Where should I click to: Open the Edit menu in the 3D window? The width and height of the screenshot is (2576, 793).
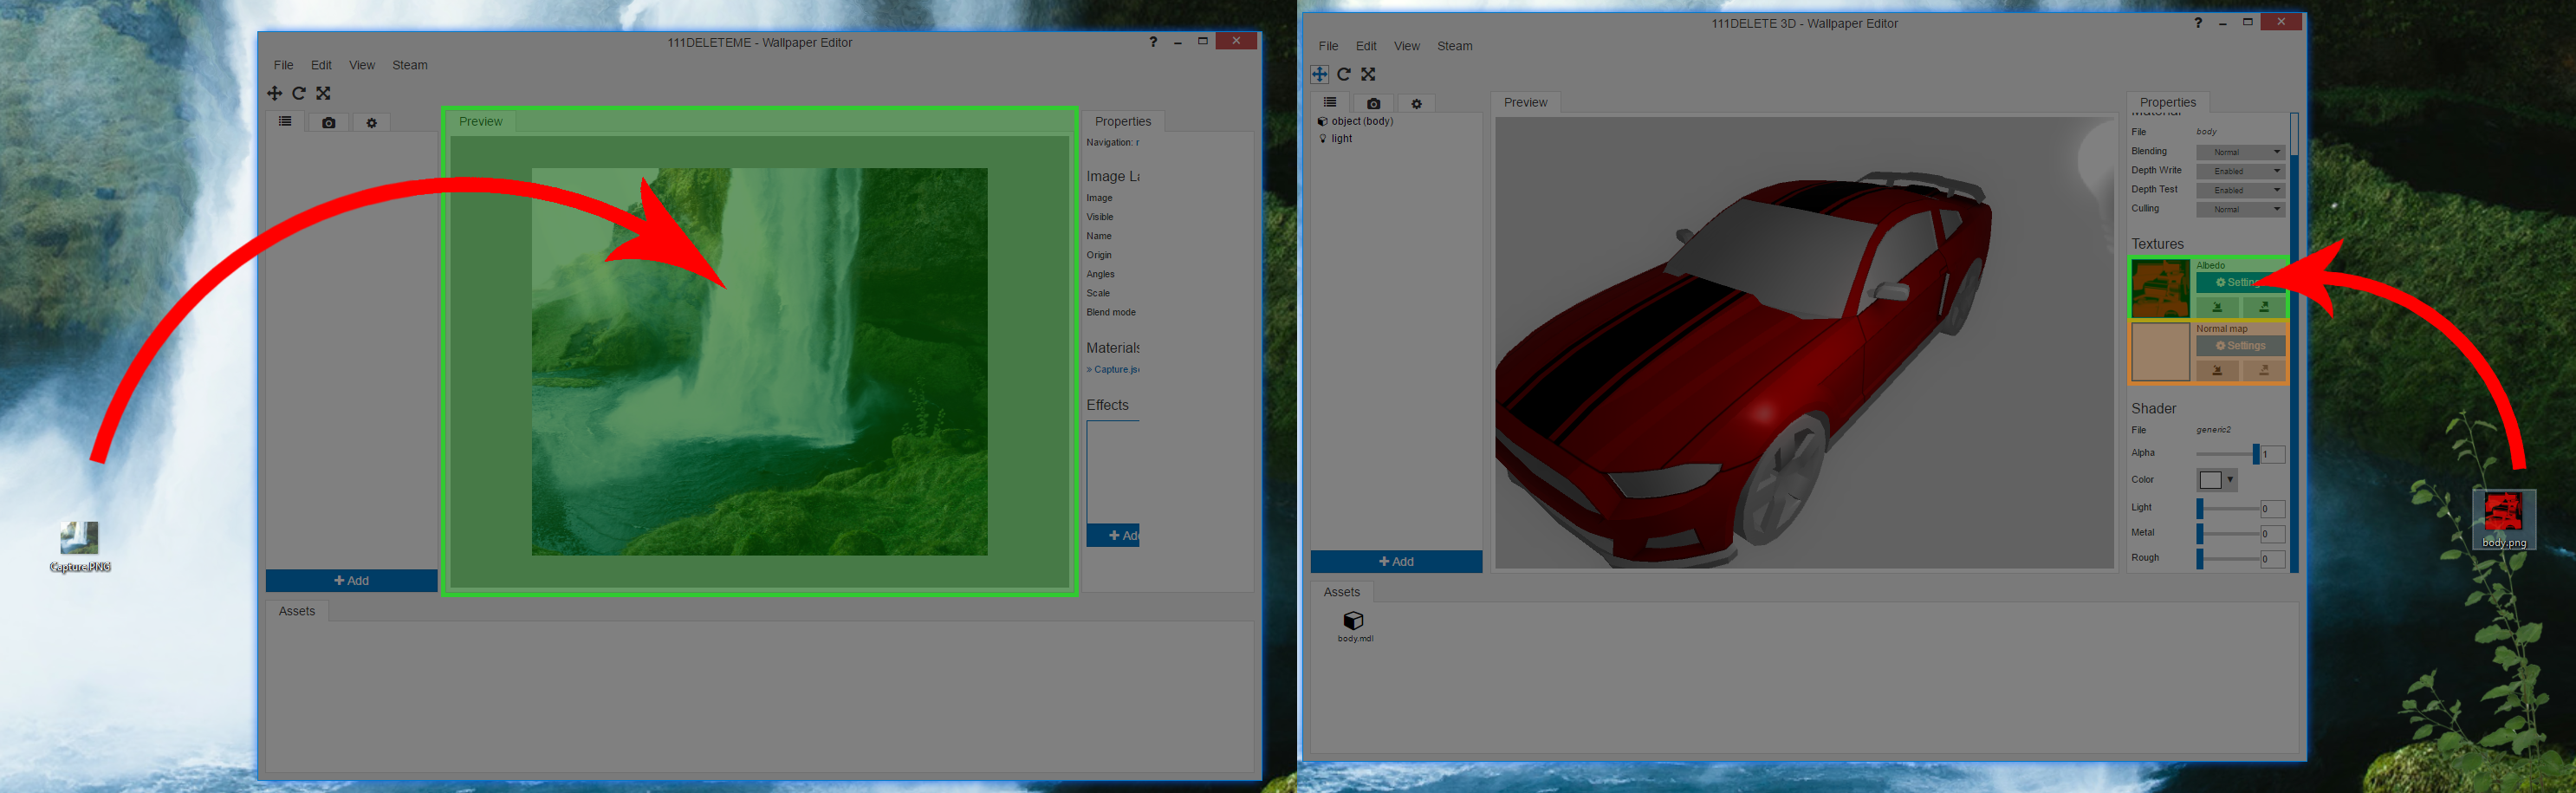1366,46
